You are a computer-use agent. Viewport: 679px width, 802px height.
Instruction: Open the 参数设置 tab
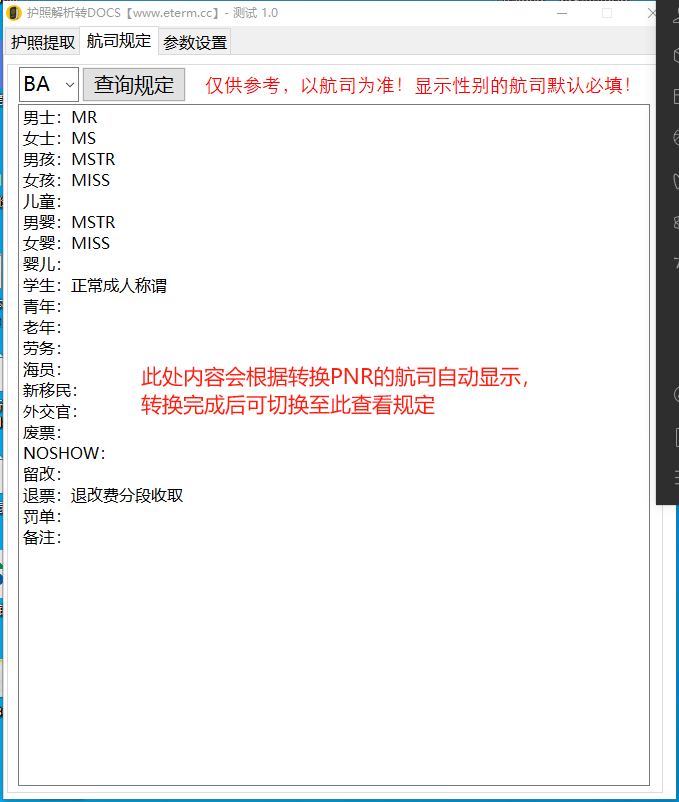[195, 42]
